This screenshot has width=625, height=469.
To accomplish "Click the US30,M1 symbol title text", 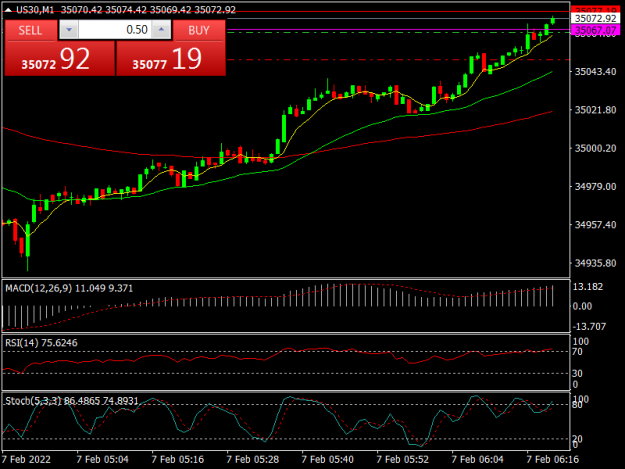I will [35, 10].
